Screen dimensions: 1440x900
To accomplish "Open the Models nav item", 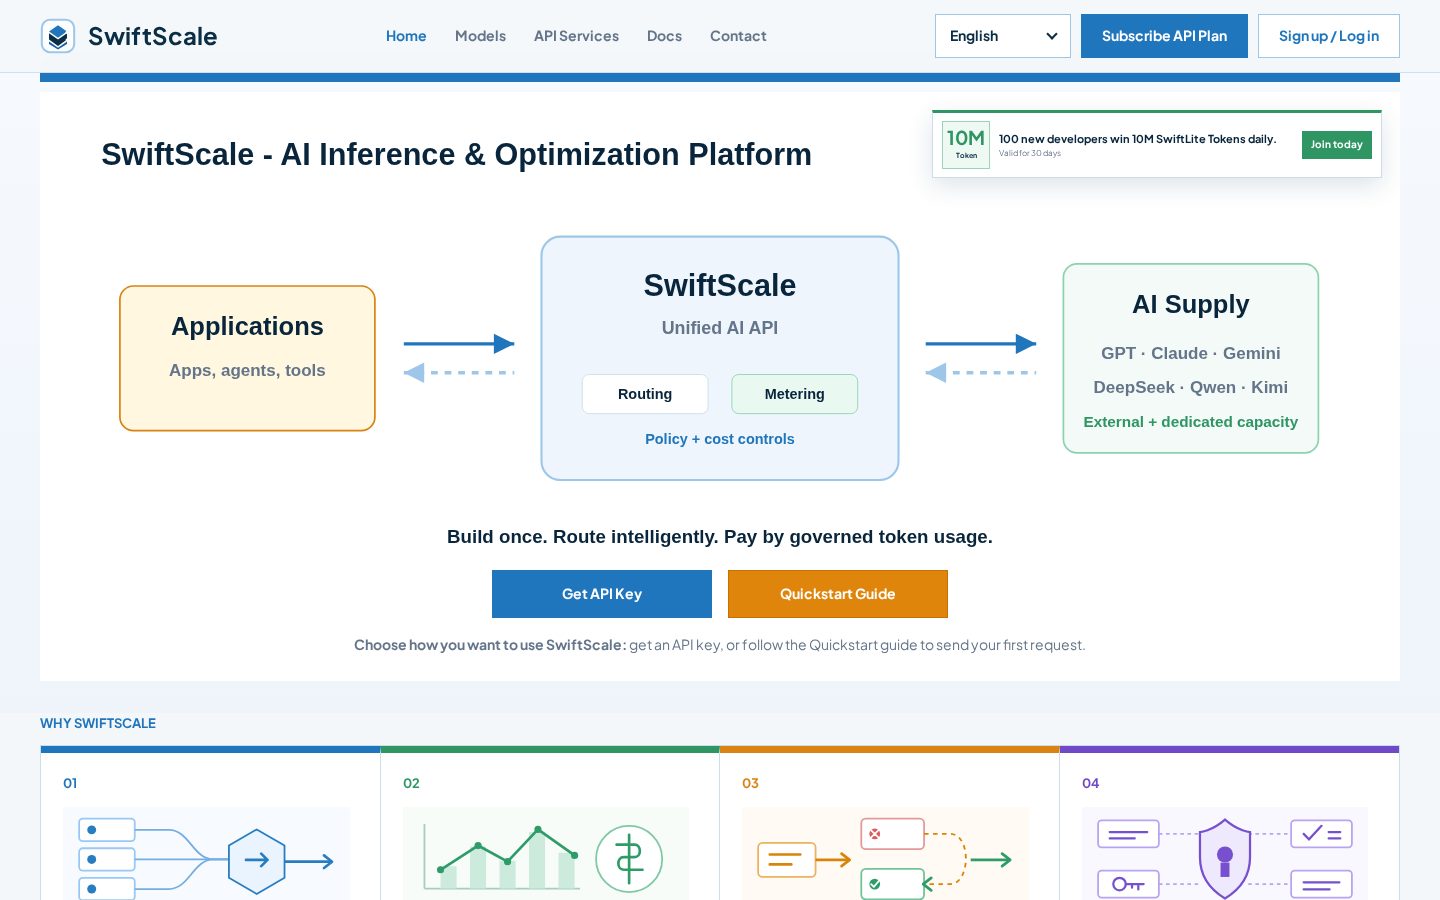I will click(480, 36).
